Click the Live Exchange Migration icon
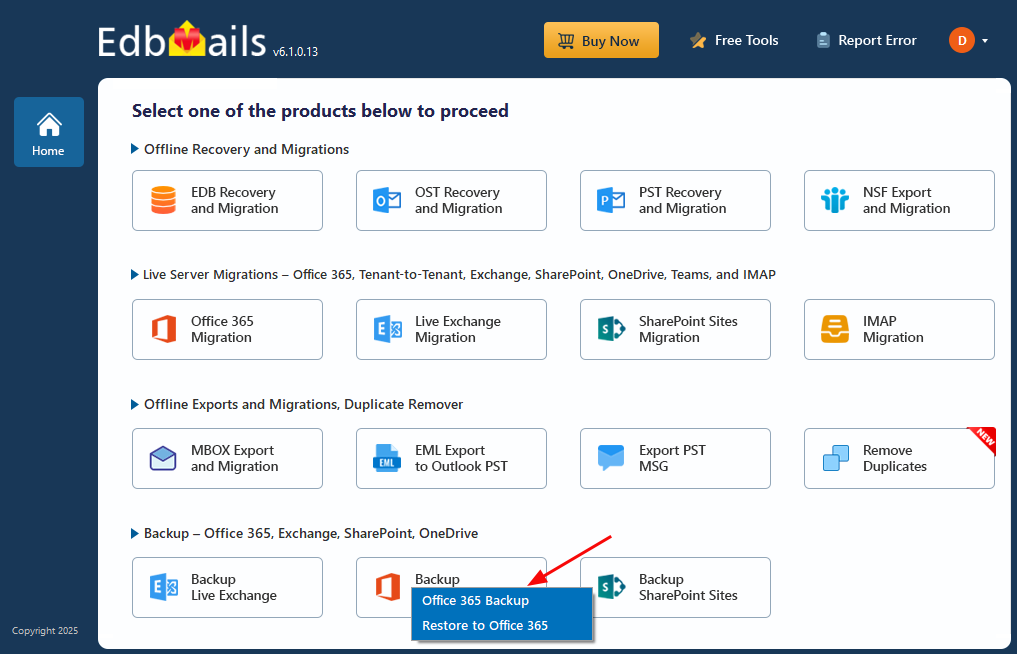Image resolution: width=1017 pixels, height=654 pixels. point(387,329)
